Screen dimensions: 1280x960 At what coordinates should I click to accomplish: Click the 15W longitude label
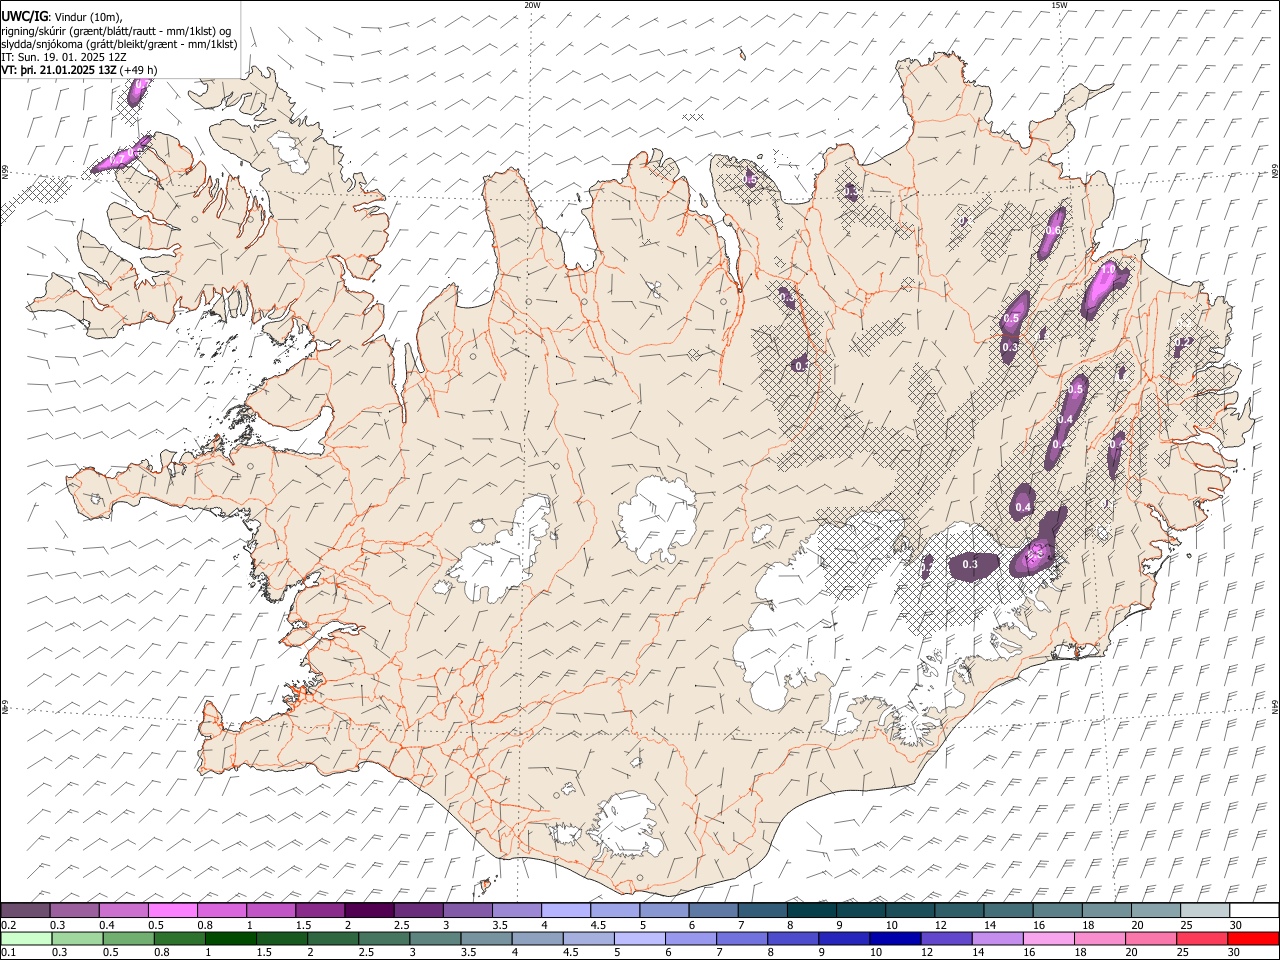[x=1060, y=5]
